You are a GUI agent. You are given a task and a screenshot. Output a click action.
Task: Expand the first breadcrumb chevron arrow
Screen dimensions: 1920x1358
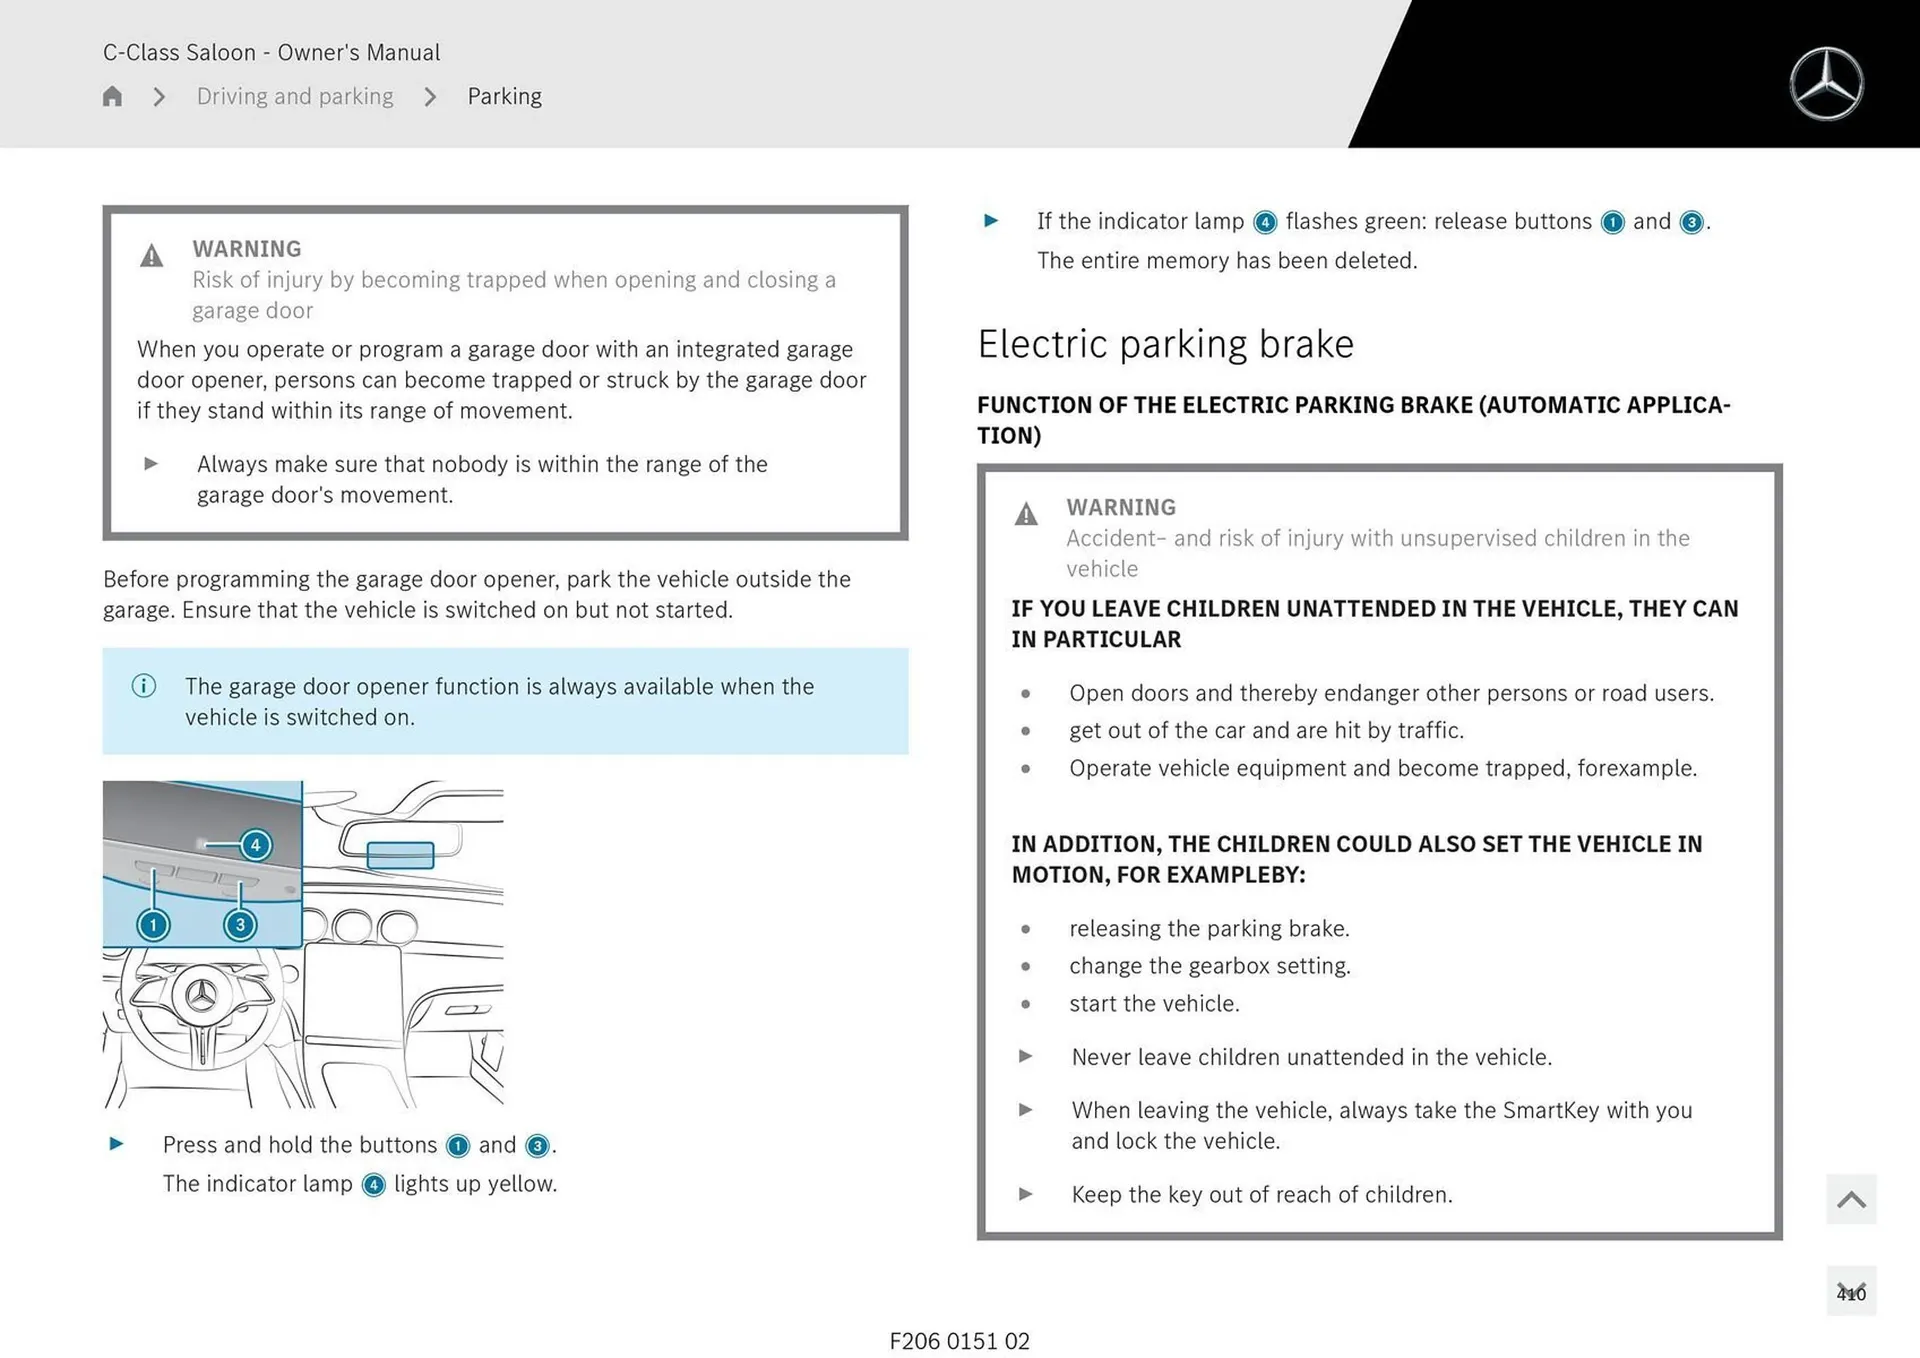pyautogui.click(x=158, y=96)
